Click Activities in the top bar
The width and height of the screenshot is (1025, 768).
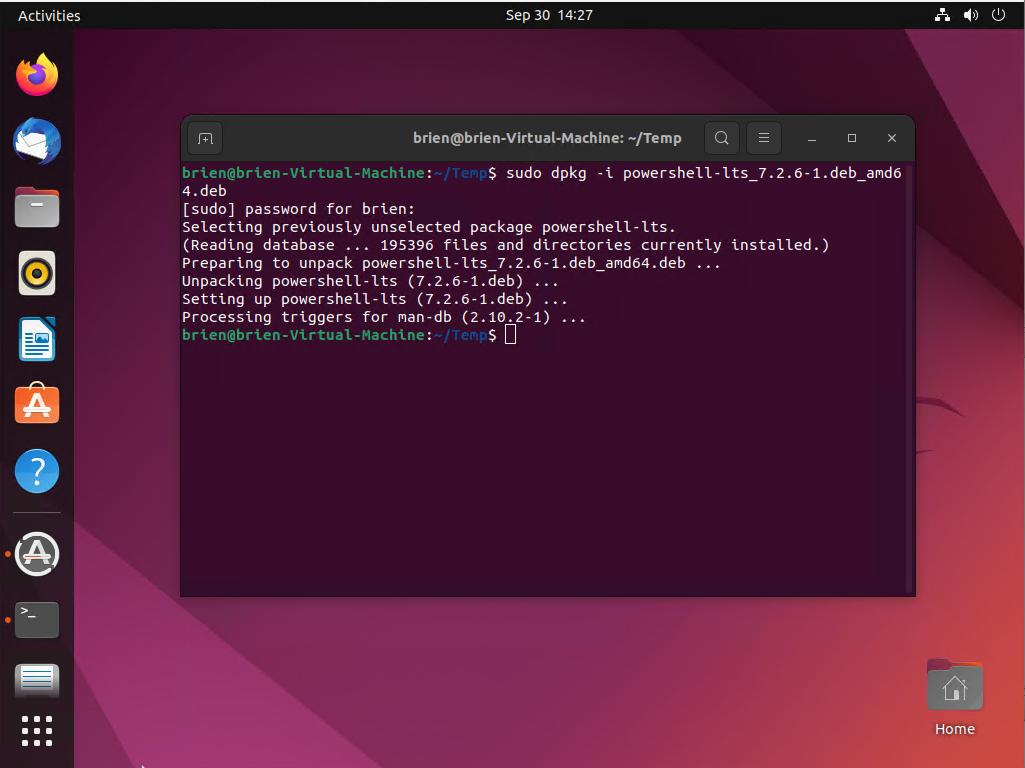49,15
